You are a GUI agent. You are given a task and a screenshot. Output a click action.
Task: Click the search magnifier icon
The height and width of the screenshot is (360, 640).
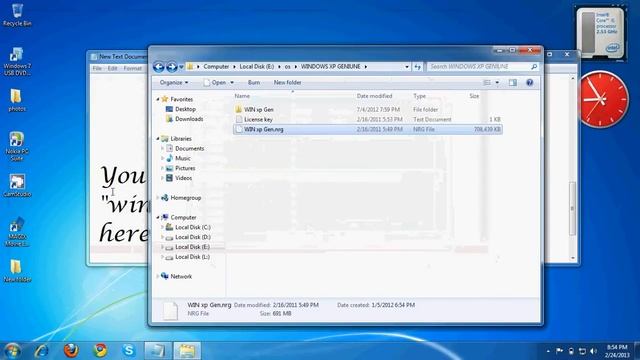(x=534, y=67)
